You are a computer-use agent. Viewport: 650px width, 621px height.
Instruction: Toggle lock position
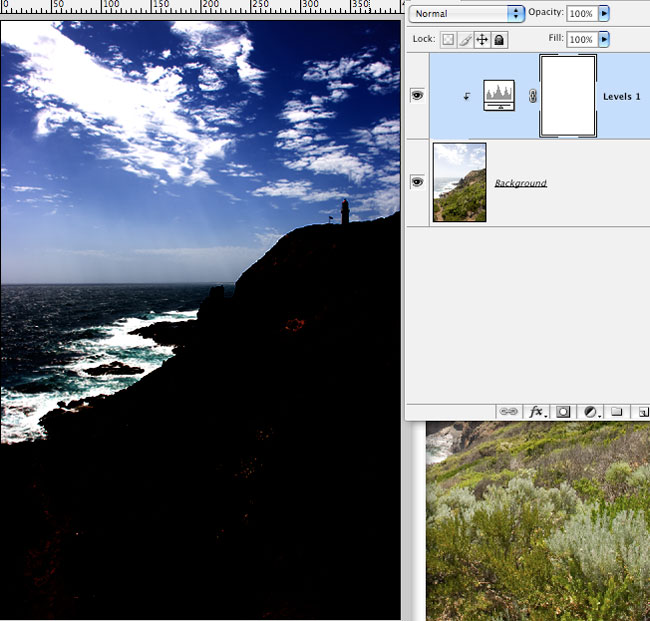tap(482, 39)
